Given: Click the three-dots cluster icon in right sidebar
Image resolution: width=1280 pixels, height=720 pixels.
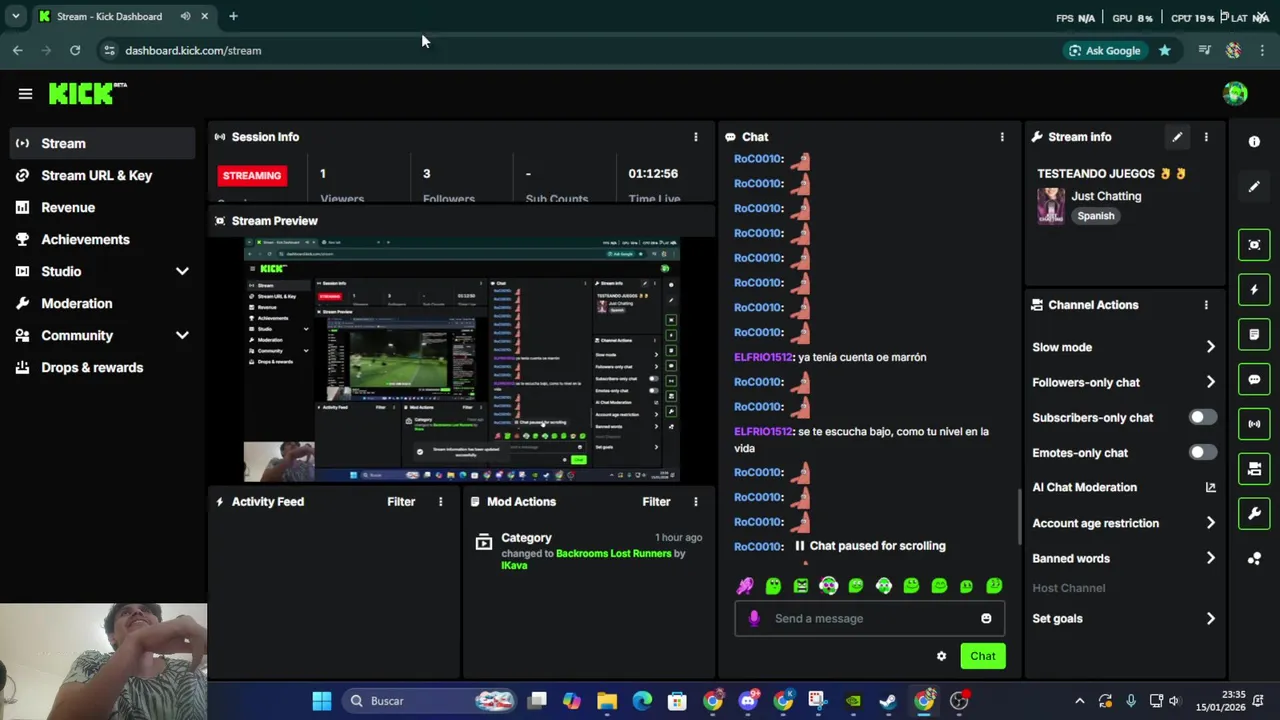Looking at the screenshot, I should [1254, 559].
